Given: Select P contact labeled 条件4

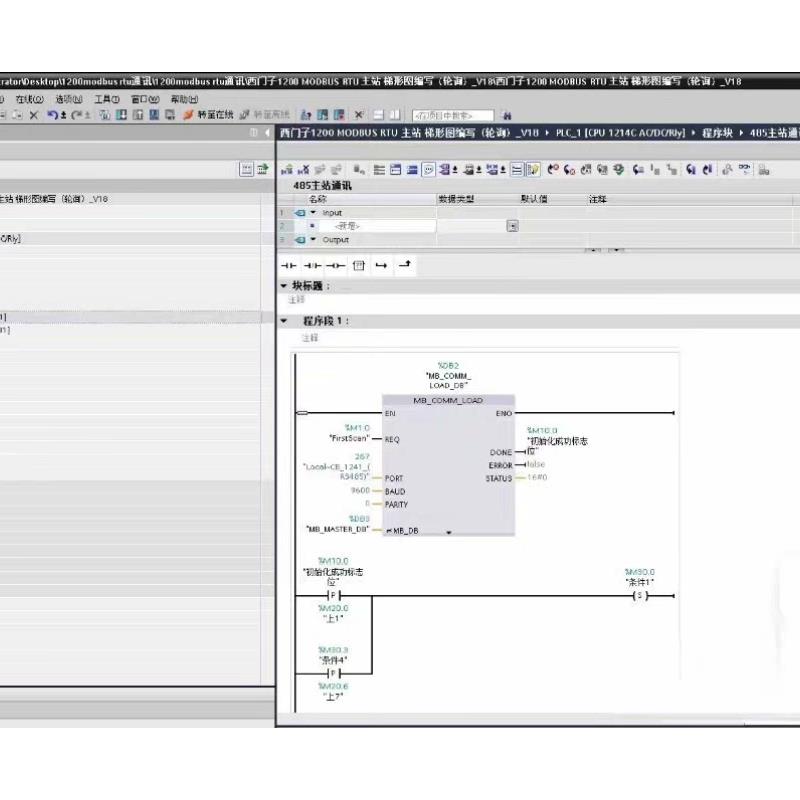Looking at the screenshot, I should [x=333, y=674].
